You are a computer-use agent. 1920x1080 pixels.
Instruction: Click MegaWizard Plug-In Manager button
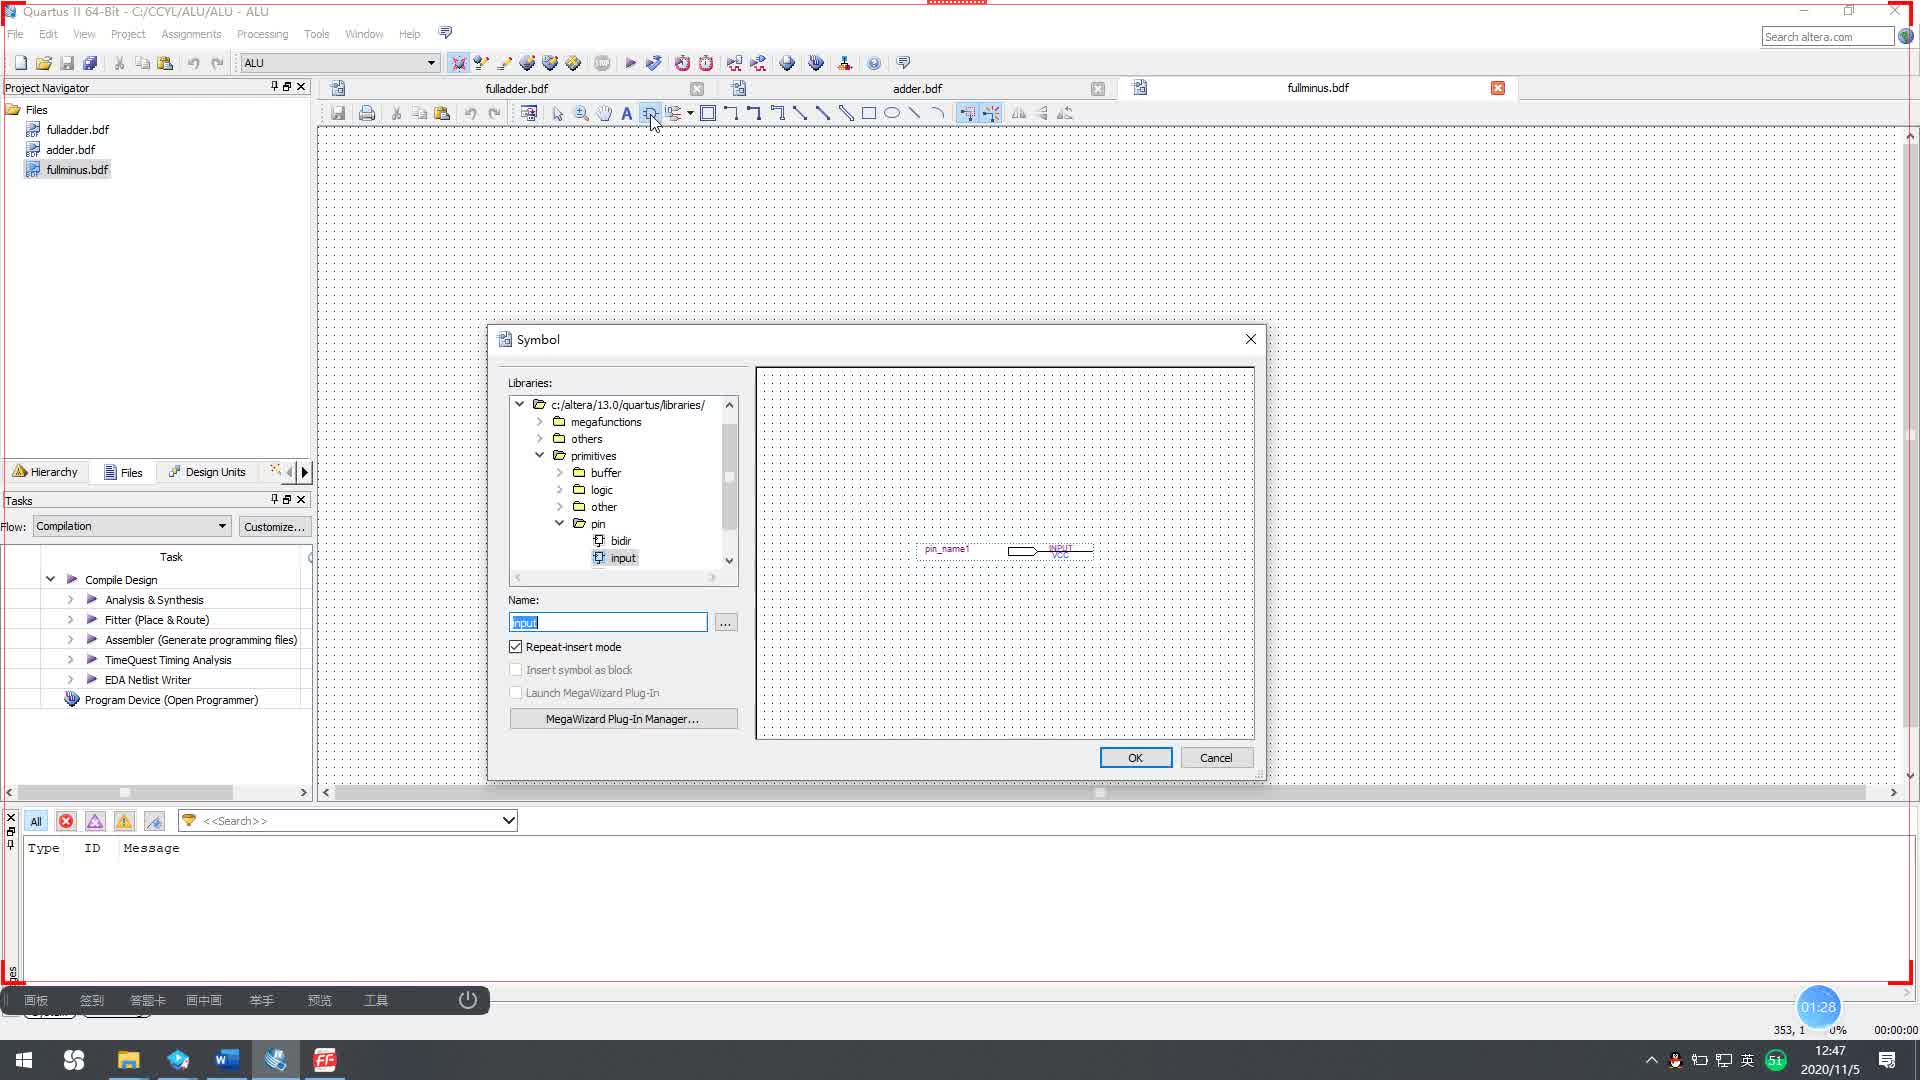621,717
